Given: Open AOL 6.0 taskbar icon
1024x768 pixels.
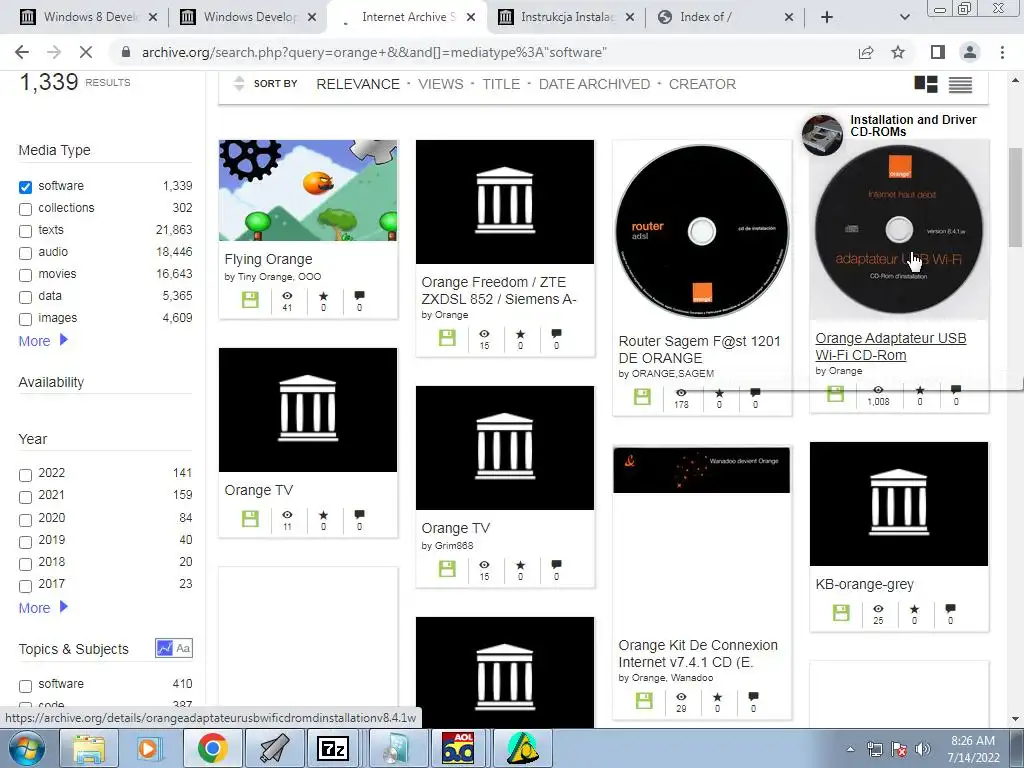Looking at the screenshot, I should pyautogui.click(x=458, y=748).
